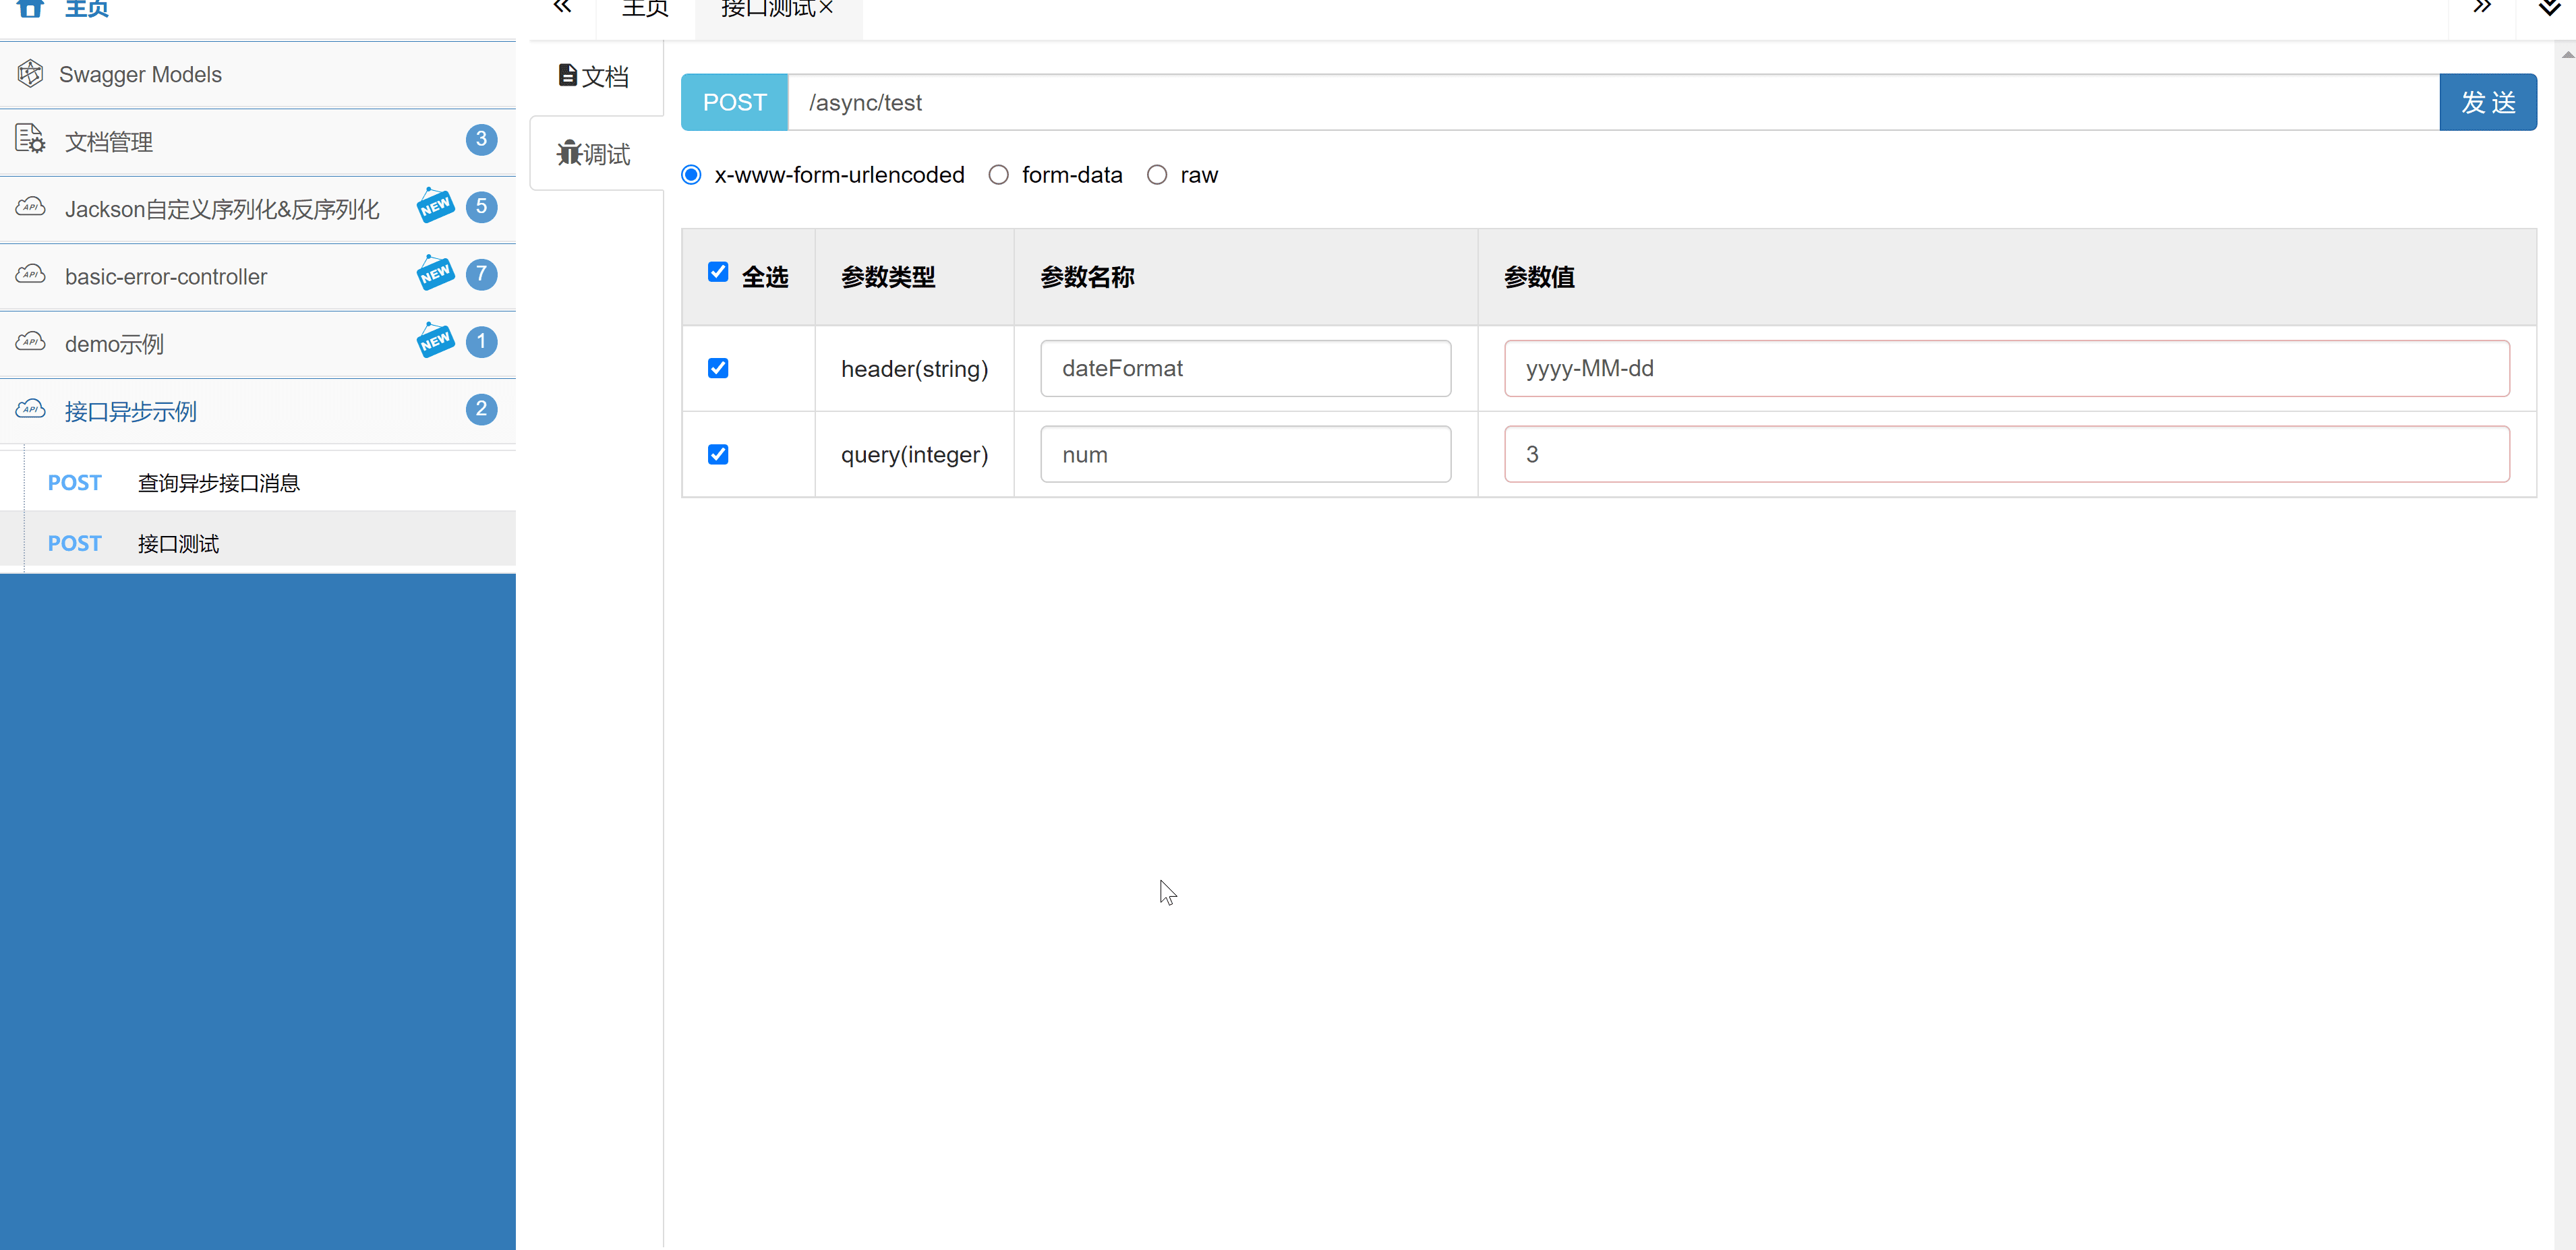2576x1250 pixels.
Task: Click the count badge 1 on demo示例
Action: (481, 342)
